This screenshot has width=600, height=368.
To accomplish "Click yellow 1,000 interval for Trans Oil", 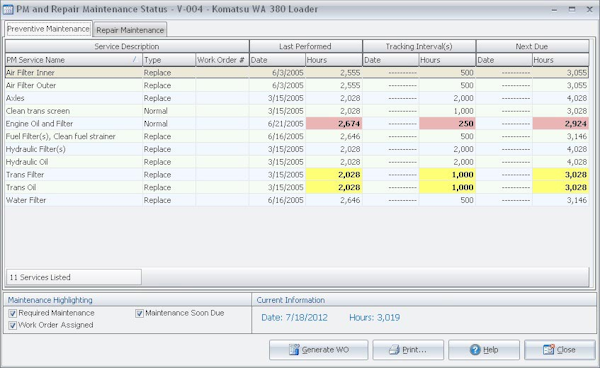I will [x=447, y=187].
